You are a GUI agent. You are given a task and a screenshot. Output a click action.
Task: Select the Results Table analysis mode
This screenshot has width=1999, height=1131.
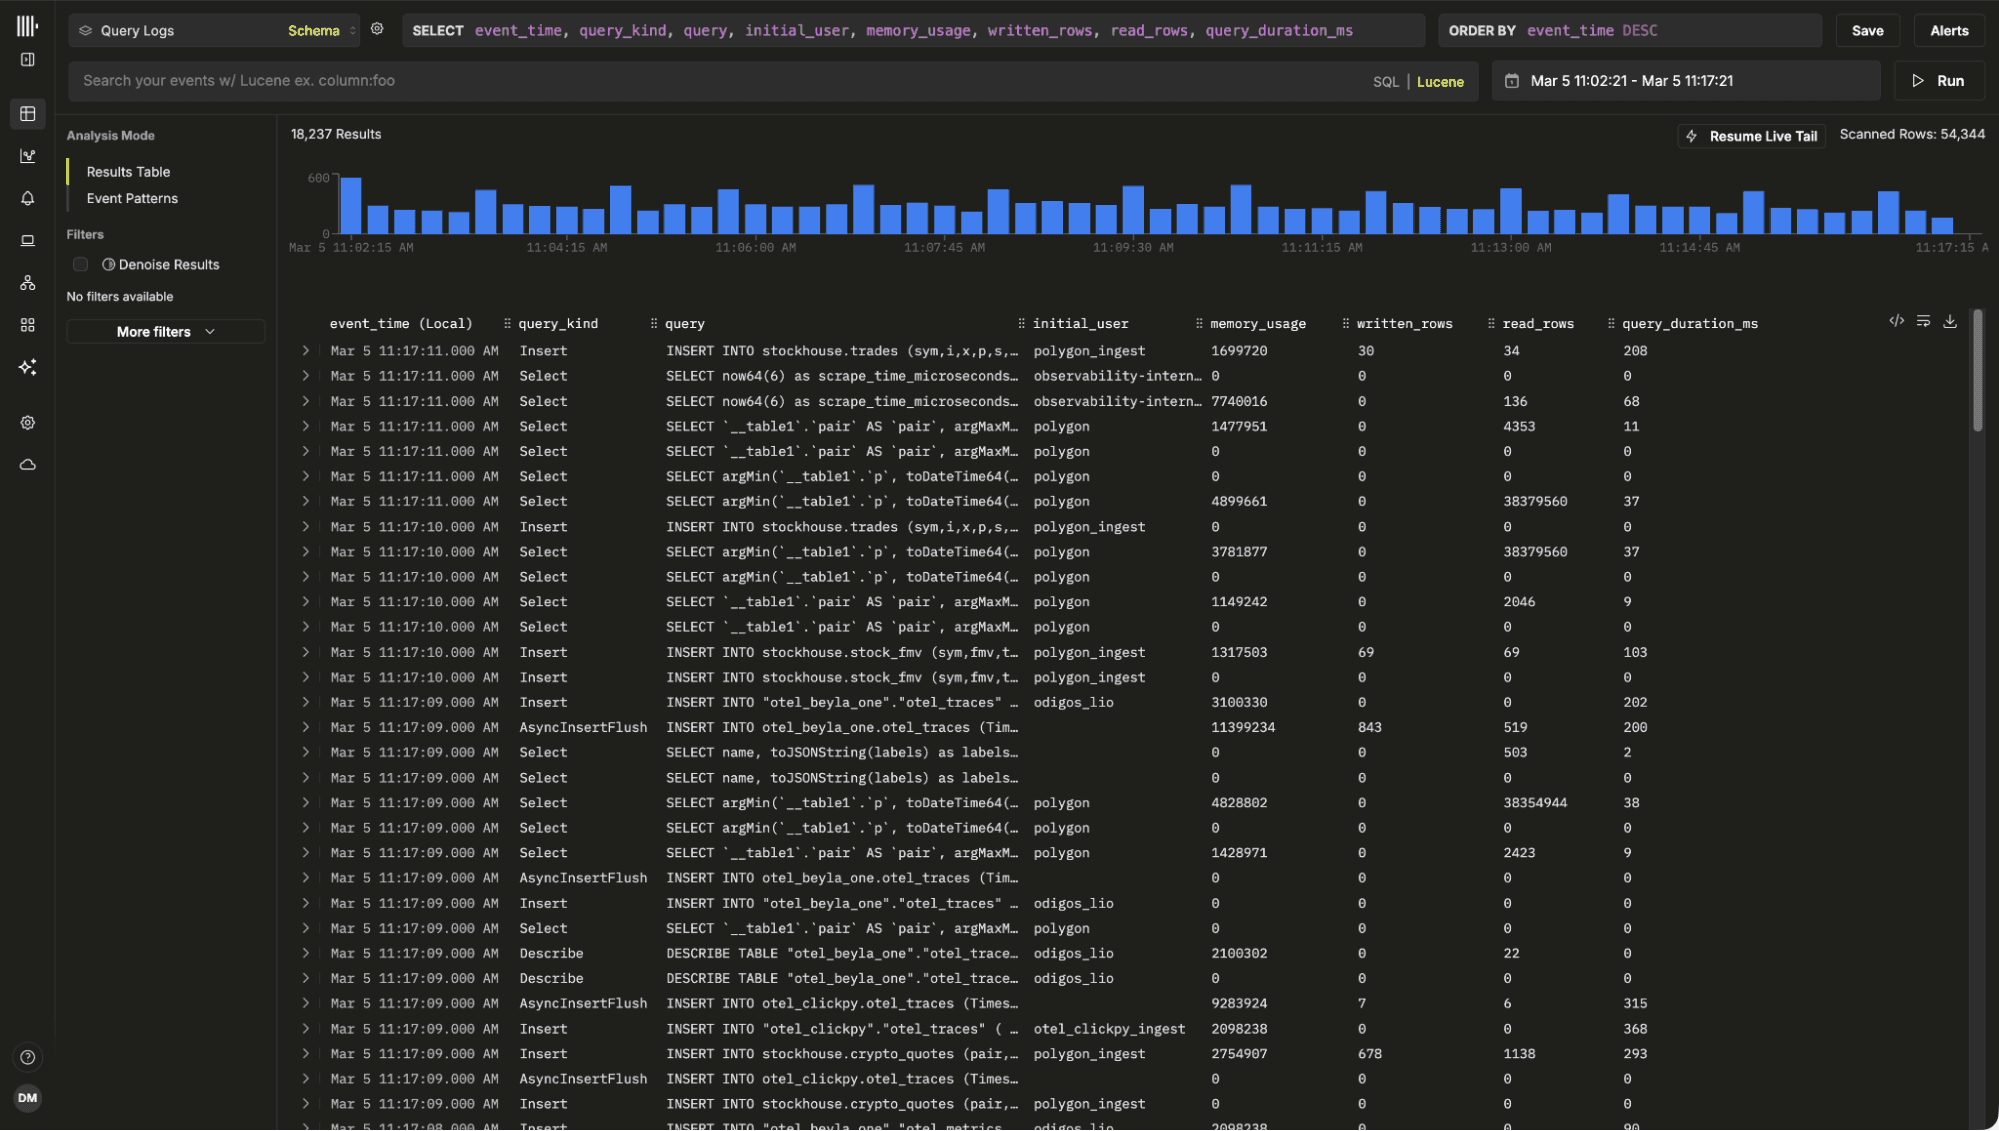(128, 172)
